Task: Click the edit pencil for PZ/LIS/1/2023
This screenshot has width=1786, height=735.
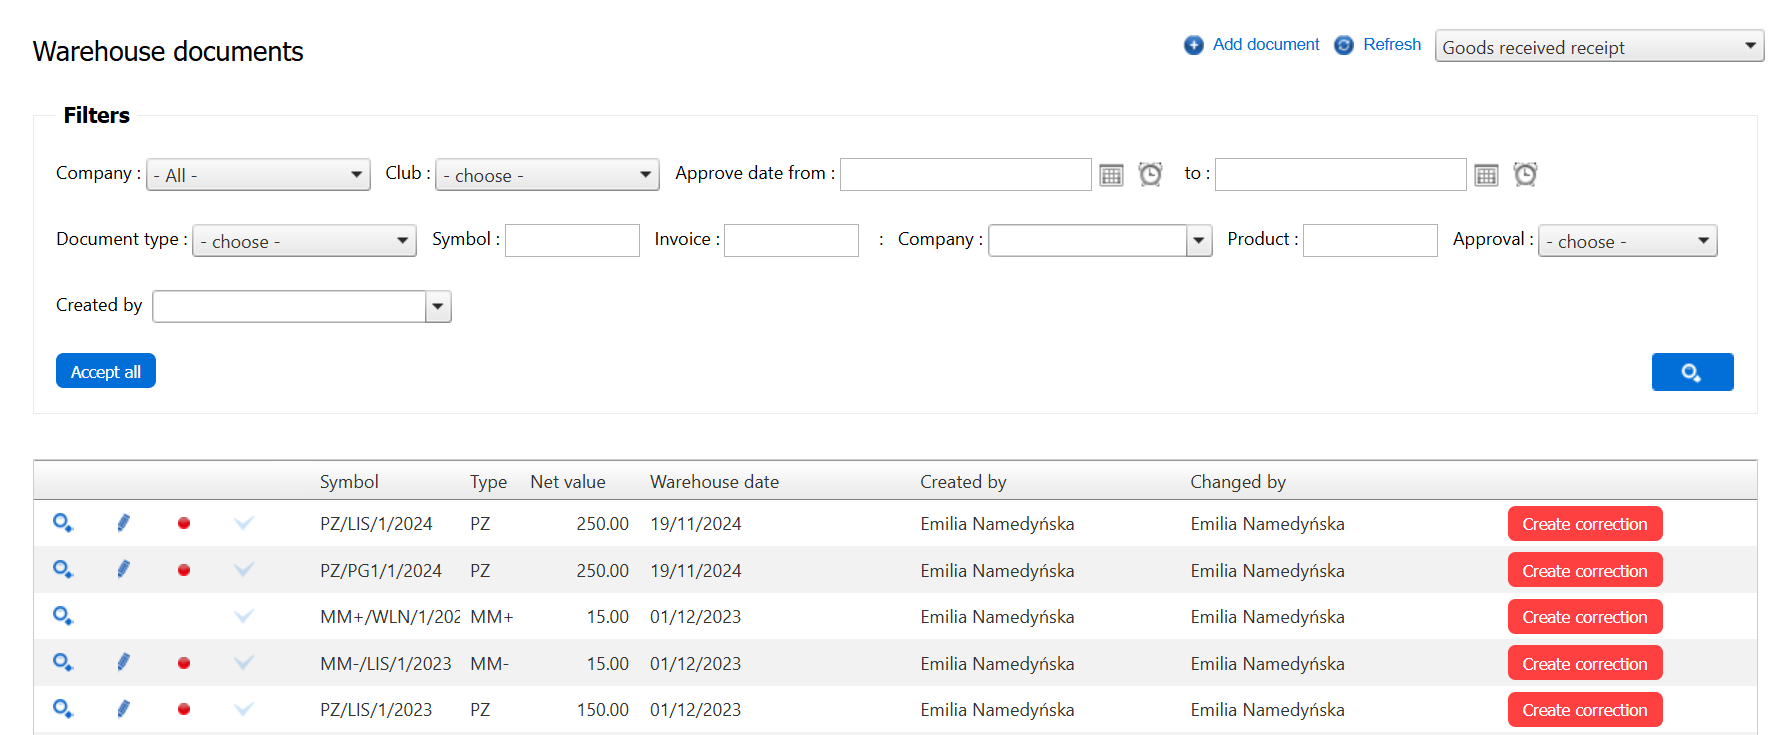Action: (123, 709)
